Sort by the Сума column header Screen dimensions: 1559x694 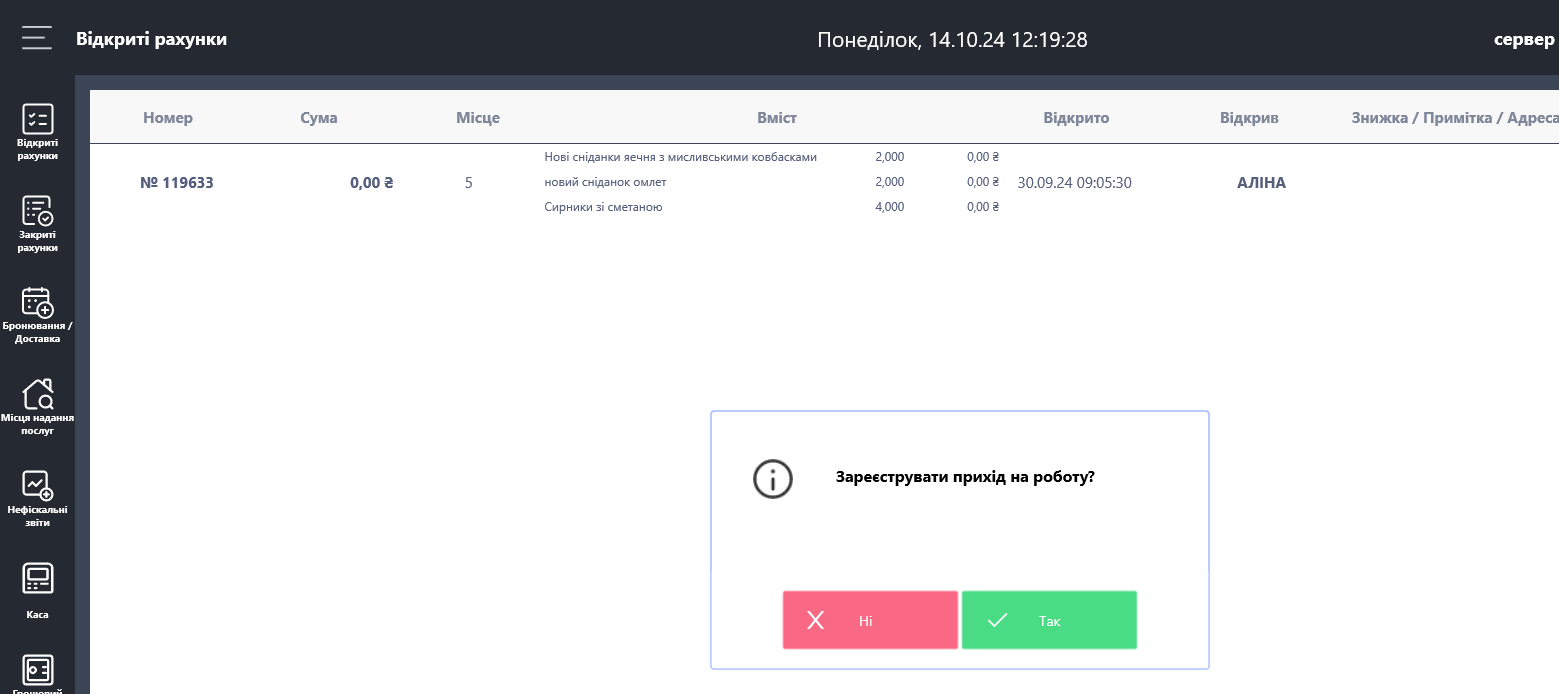[319, 118]
